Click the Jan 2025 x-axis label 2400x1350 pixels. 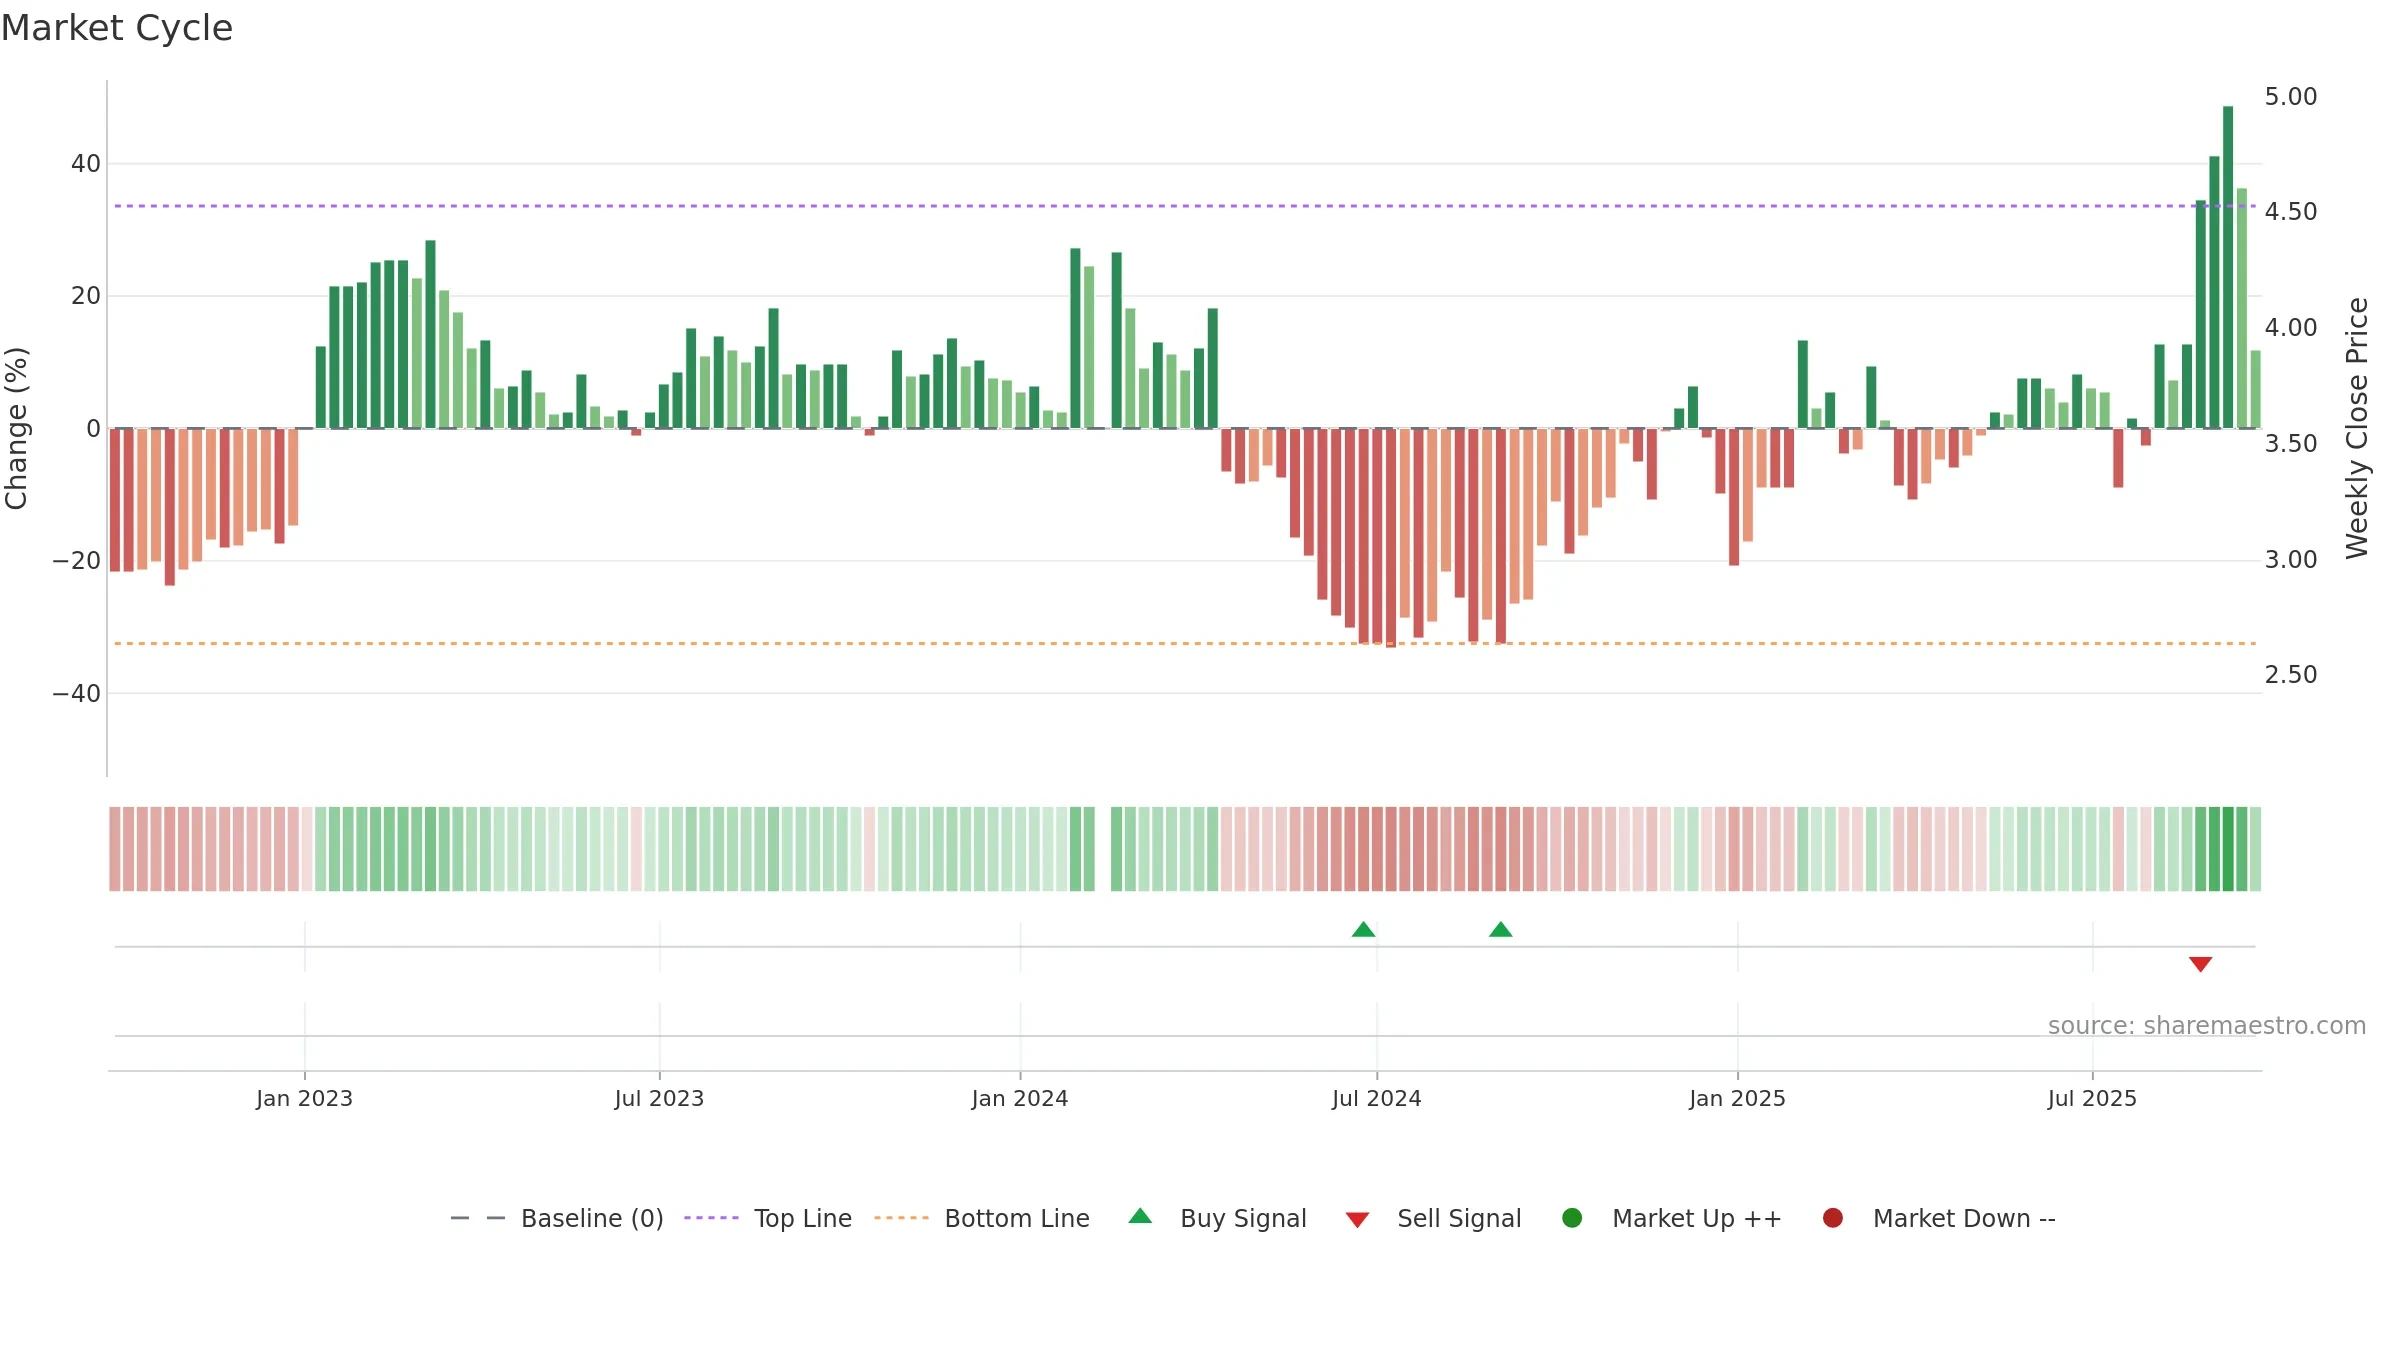click(1737, 1098)
